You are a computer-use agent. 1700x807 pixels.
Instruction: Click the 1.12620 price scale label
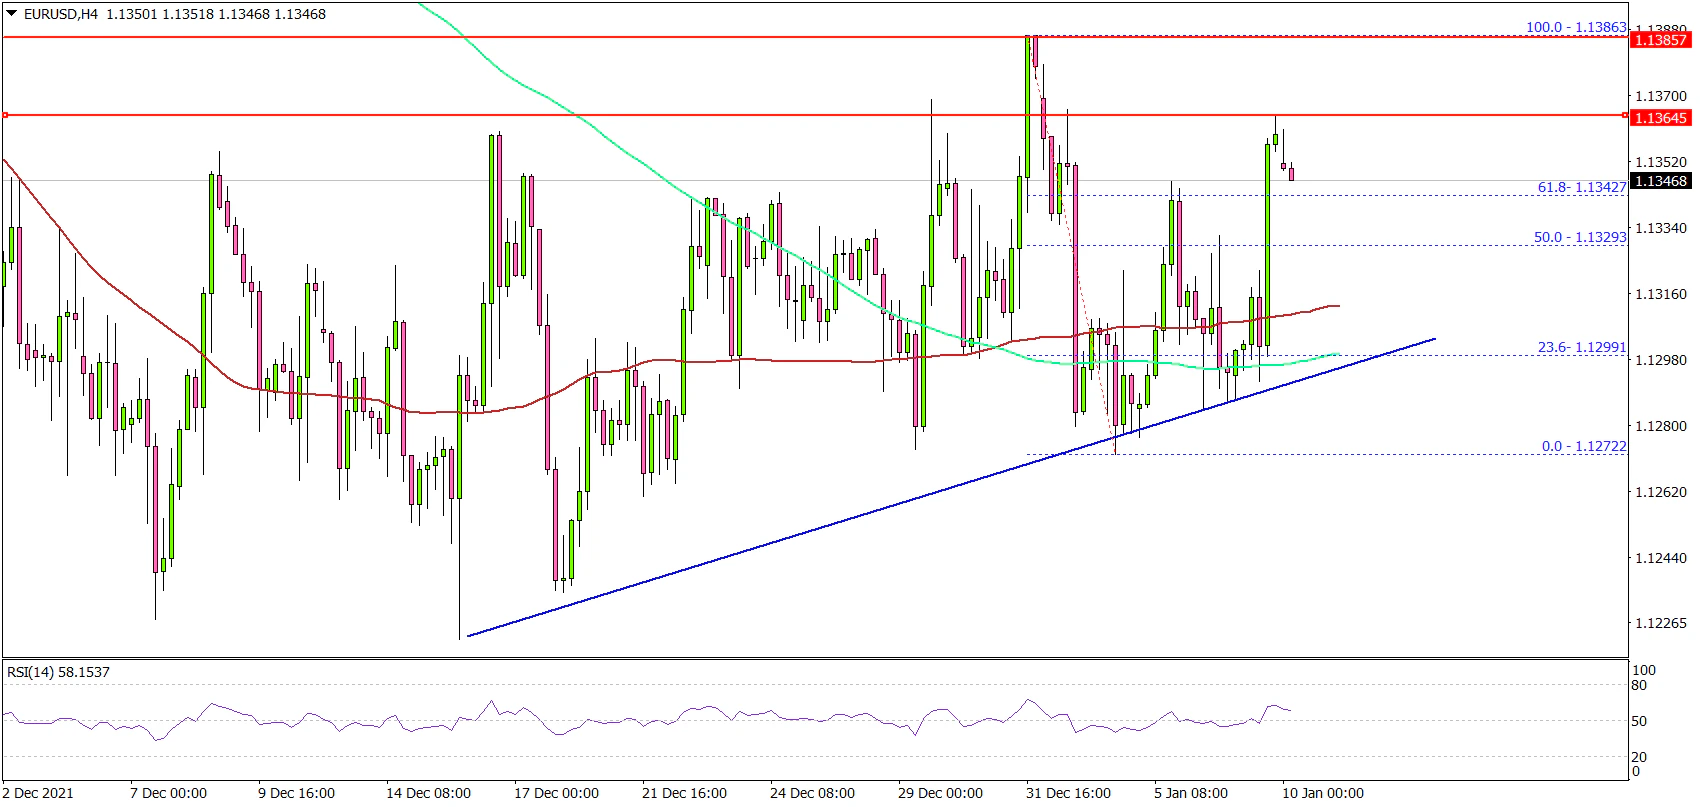[1659, 492]
